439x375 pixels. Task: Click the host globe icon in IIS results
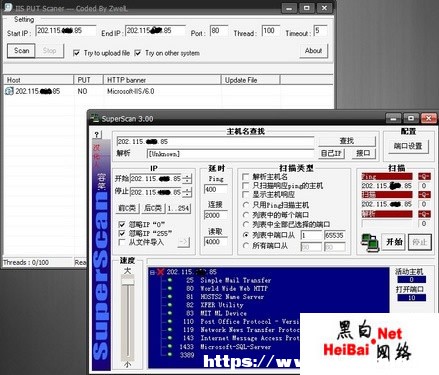click(9, 91)
